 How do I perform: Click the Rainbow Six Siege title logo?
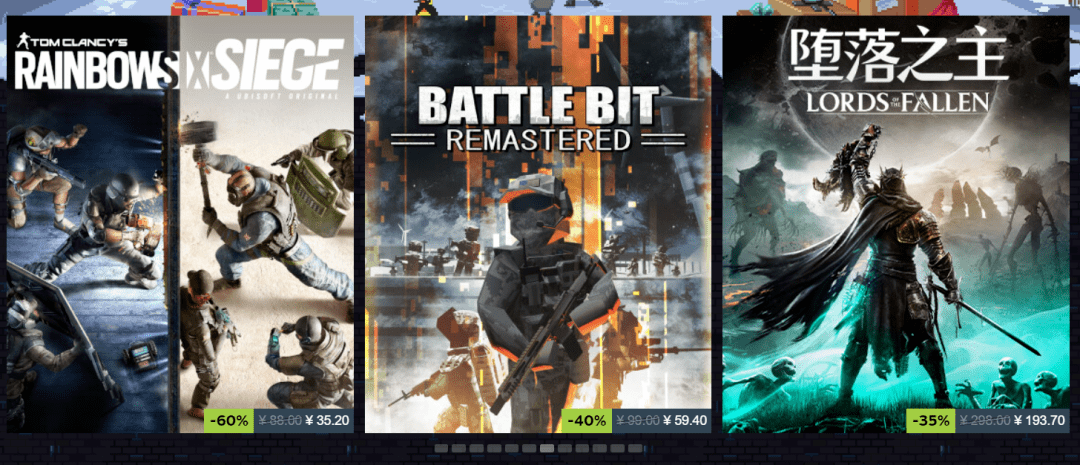tap(179, 63)
